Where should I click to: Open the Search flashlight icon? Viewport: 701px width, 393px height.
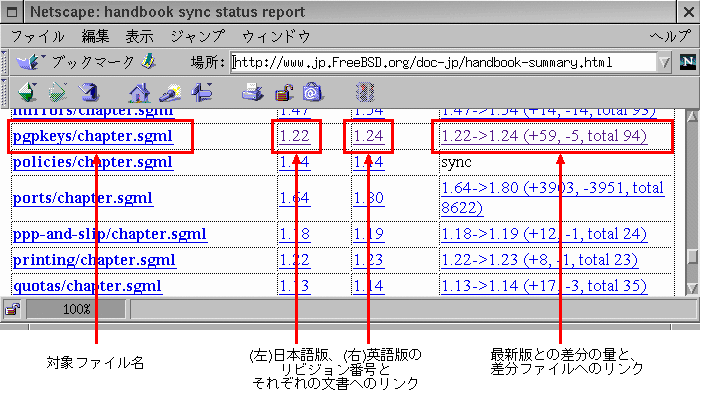[x=170, y=93]
